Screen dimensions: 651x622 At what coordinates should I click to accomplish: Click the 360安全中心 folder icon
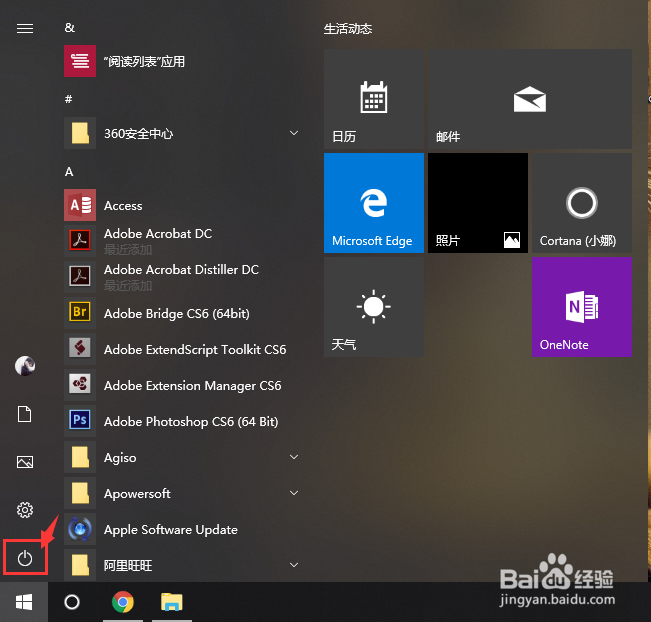coord(80,133)
